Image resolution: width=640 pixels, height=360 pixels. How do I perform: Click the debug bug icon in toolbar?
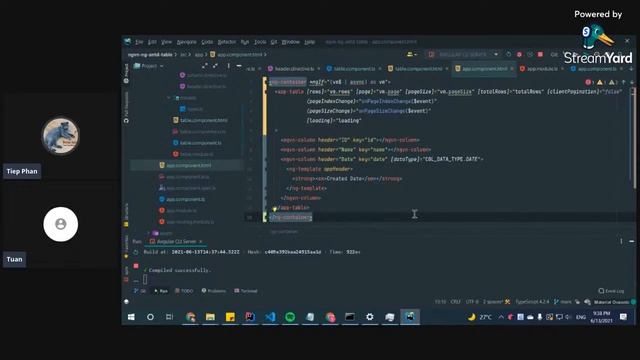pyautogui.click(x=519, y=54)
